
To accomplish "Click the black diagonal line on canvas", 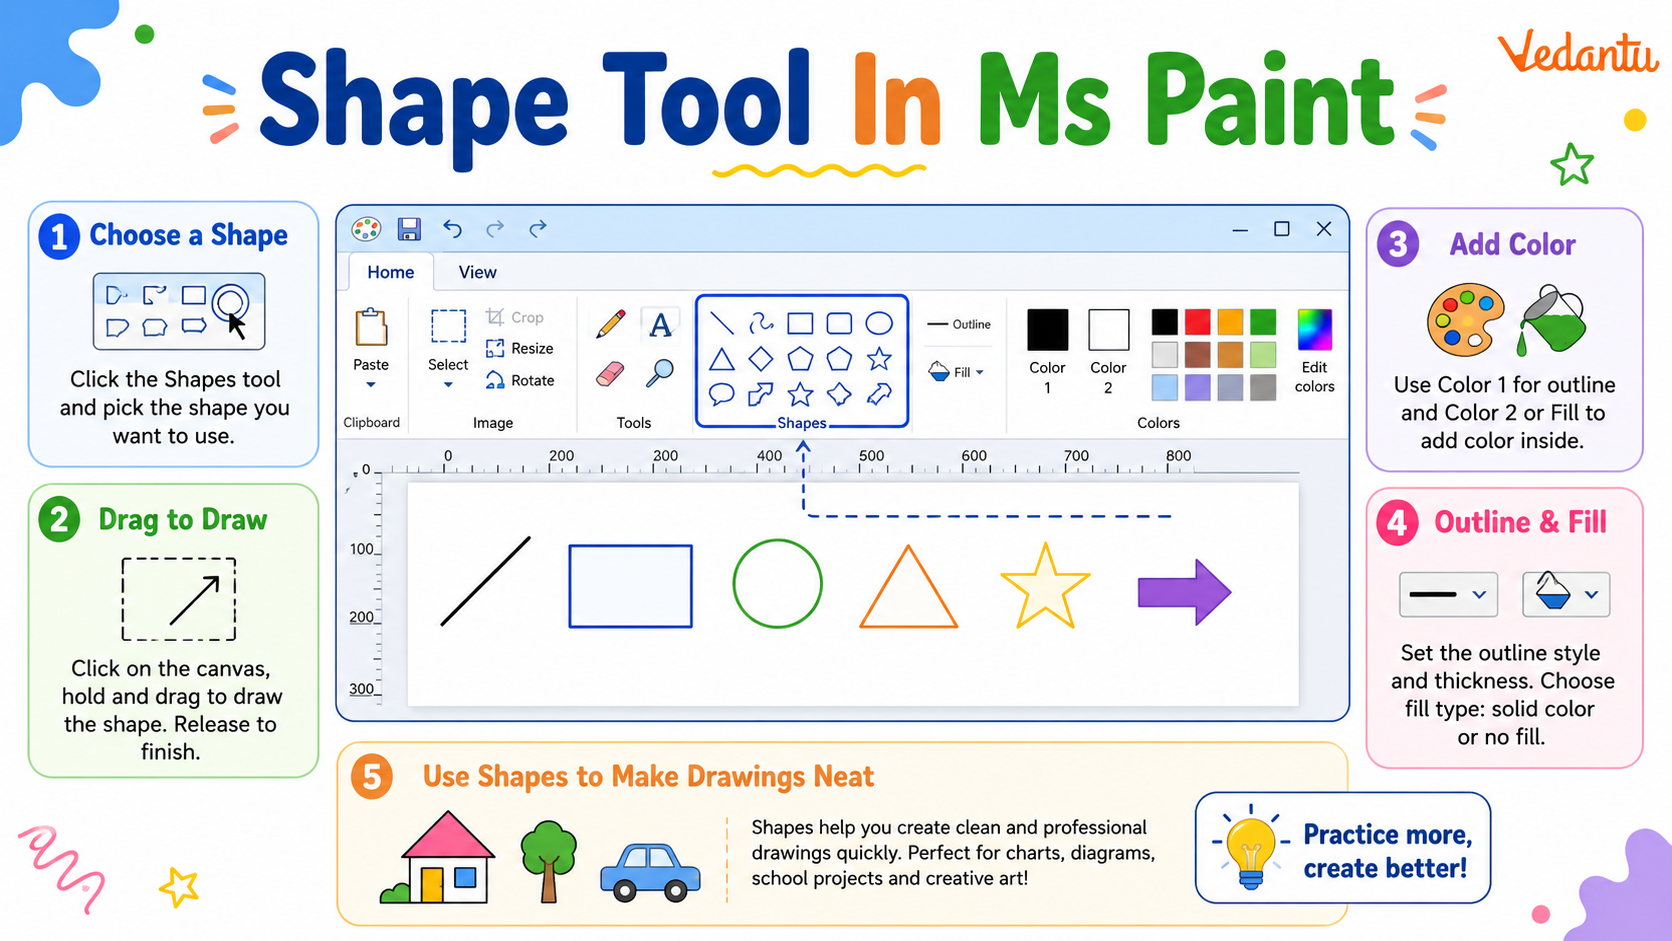I will click(x=486, y=581).
